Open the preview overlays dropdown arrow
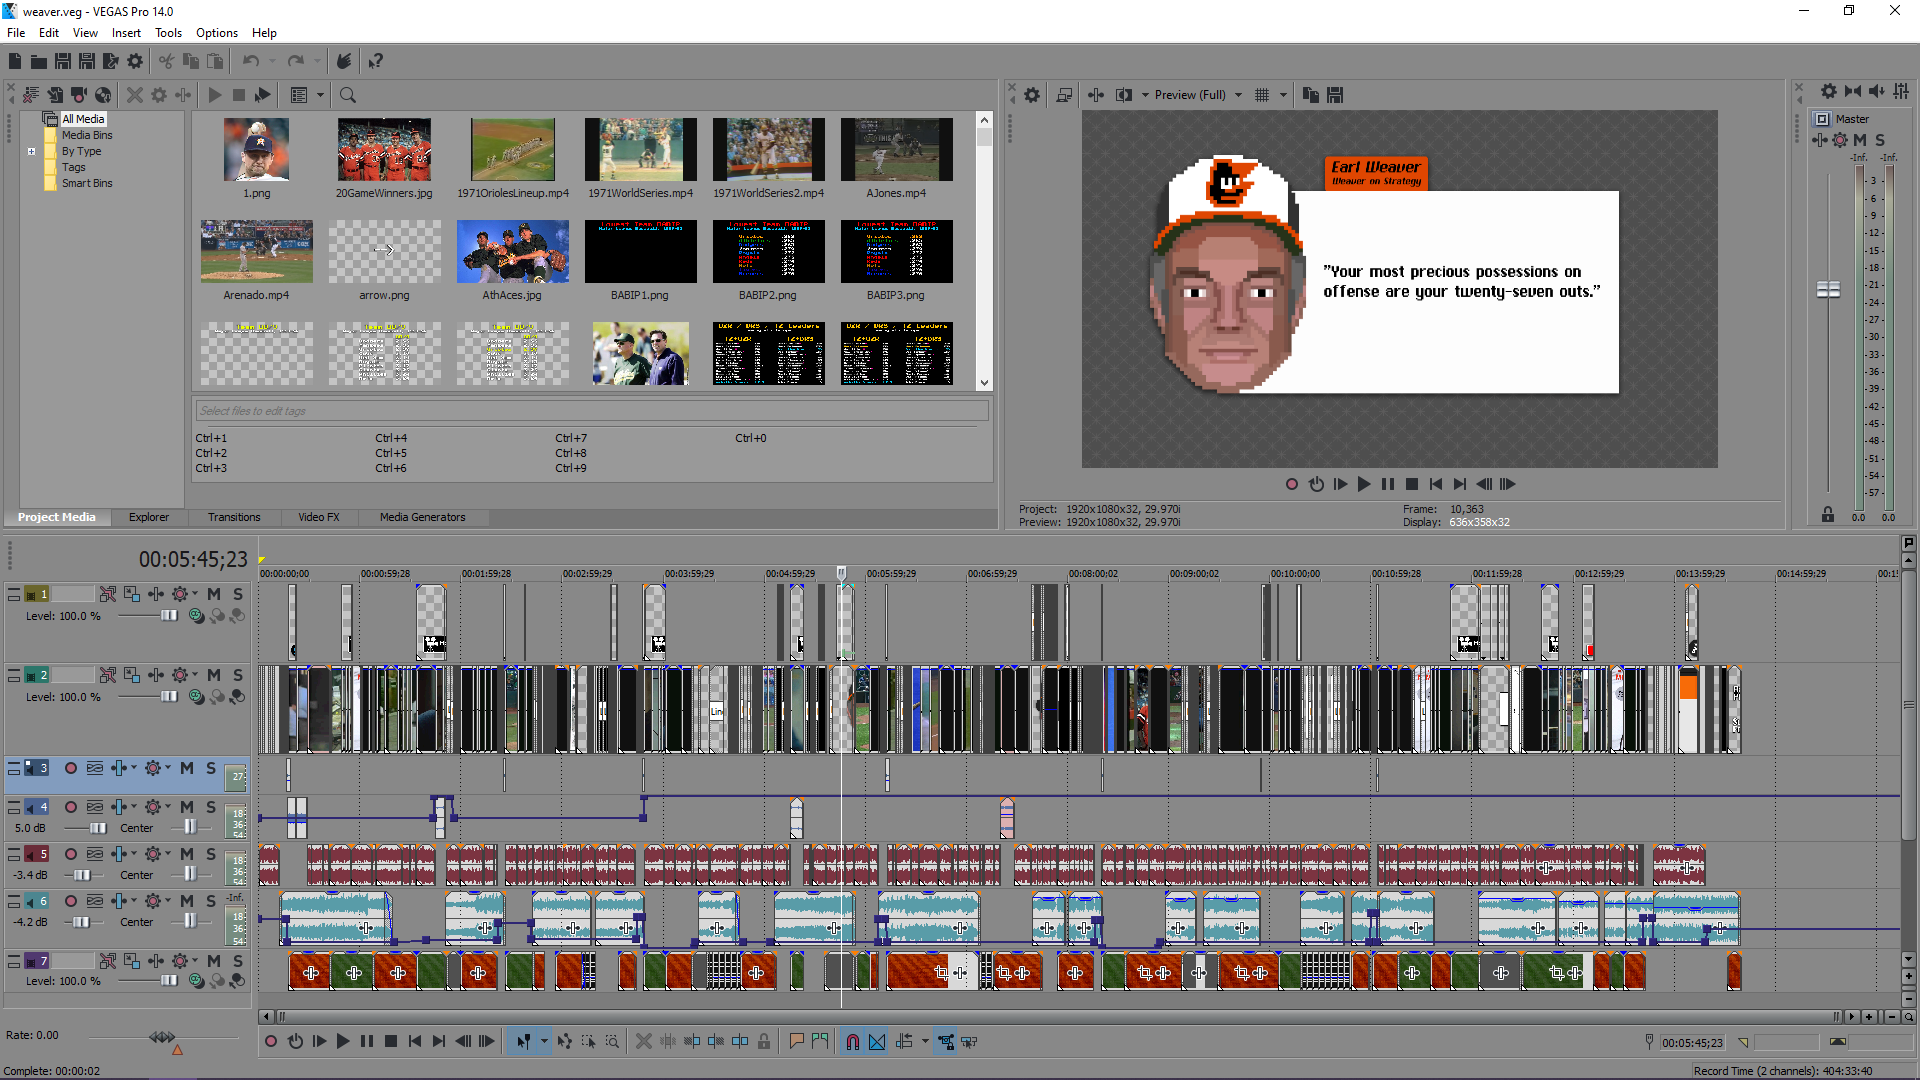Viewport: 1920px width, 1080px height. coord(1283,95)
